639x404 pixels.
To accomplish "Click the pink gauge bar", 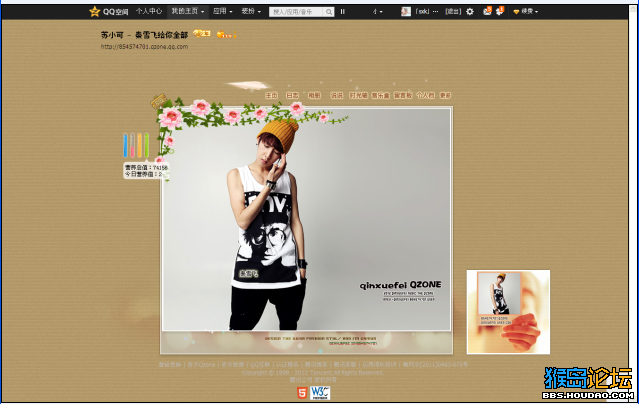I will click(x=132, y=145).
